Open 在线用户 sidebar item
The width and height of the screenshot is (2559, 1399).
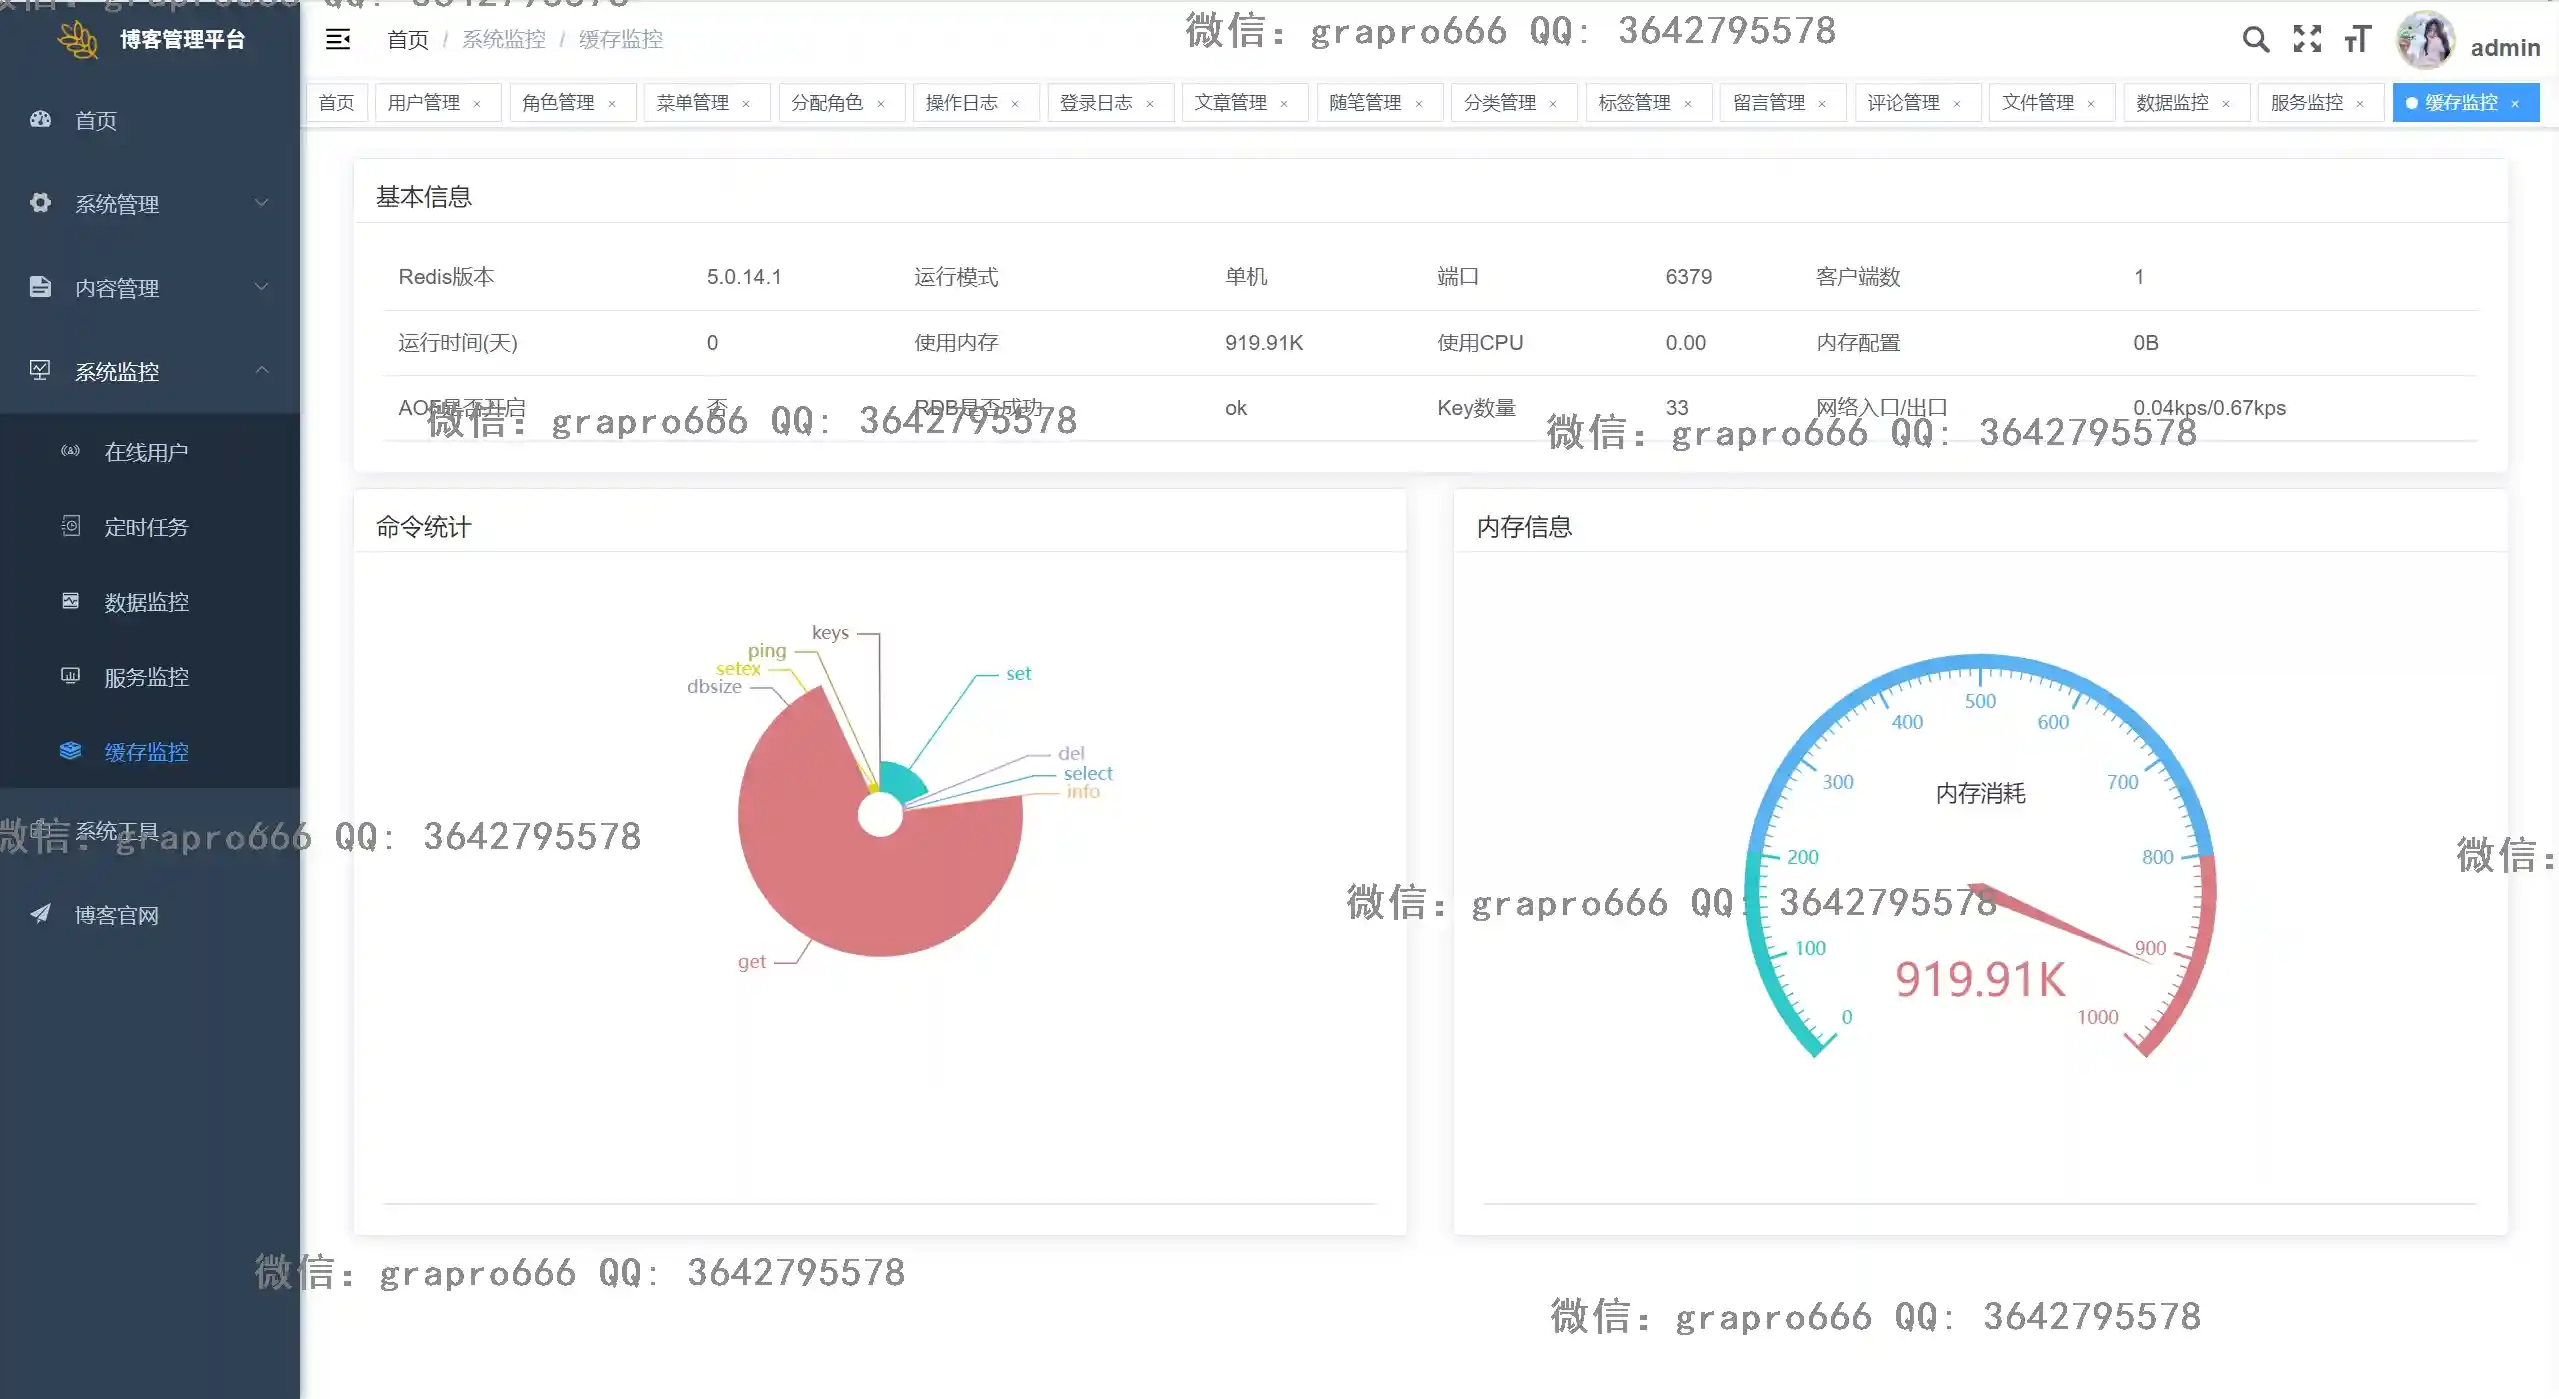coord(146,452)
